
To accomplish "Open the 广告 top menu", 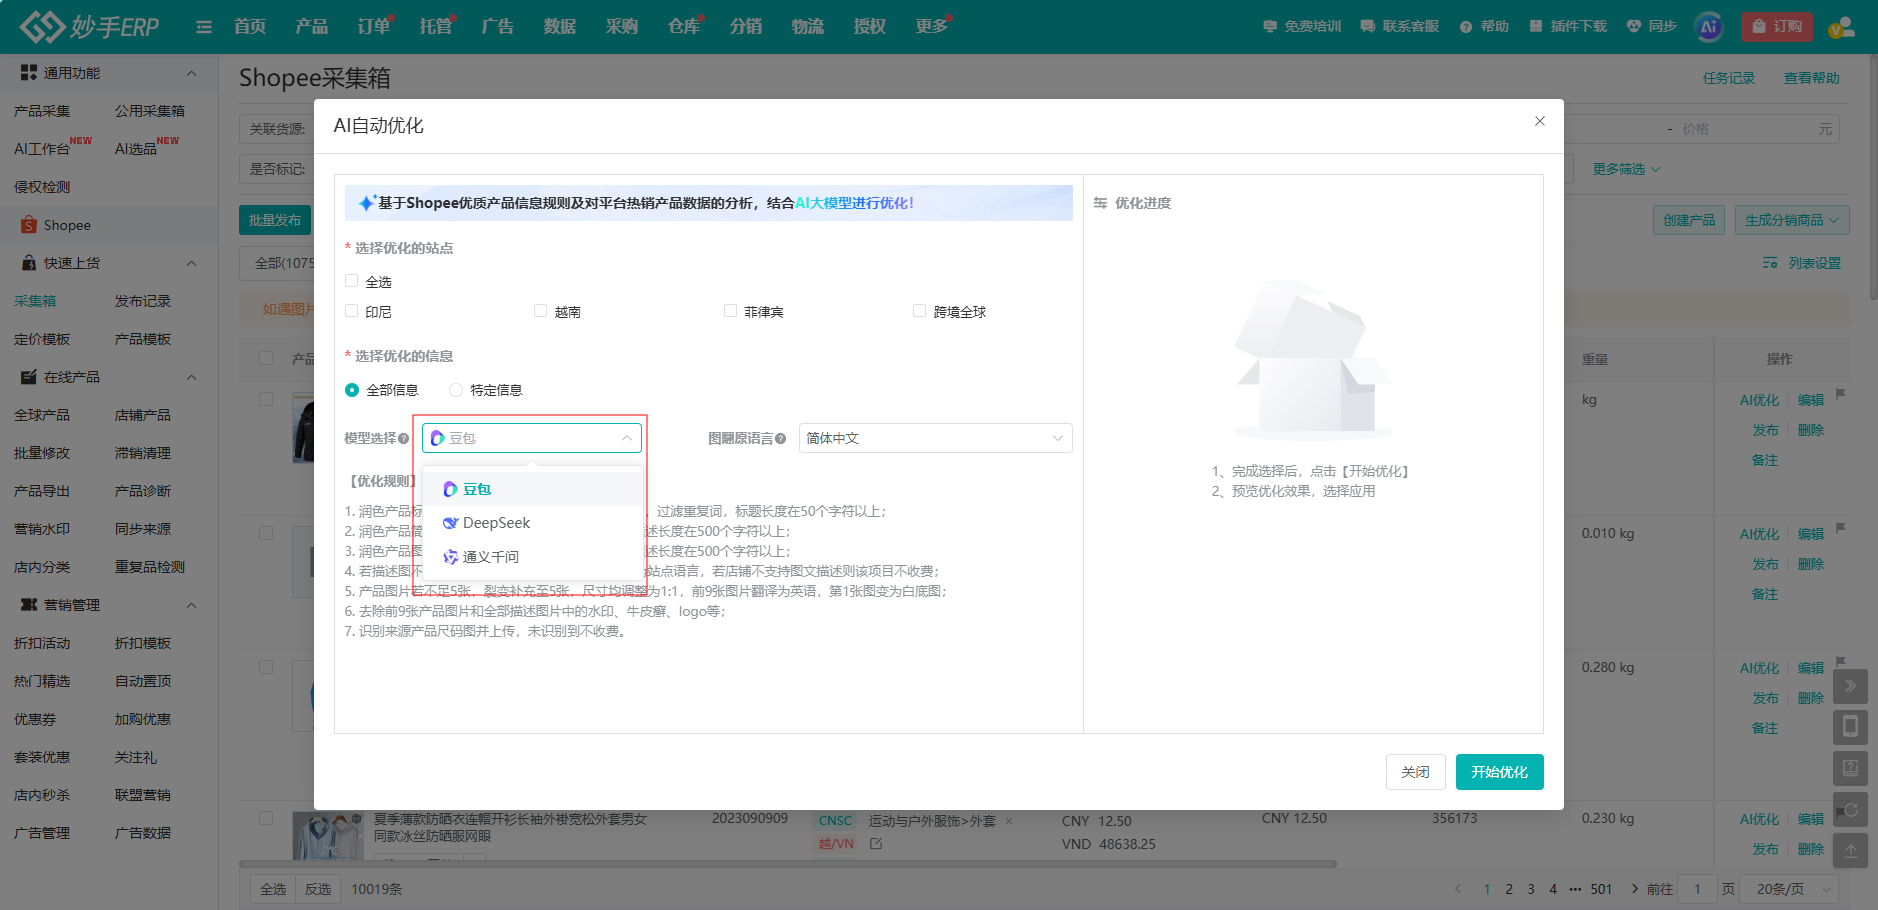I will point(498,26).
